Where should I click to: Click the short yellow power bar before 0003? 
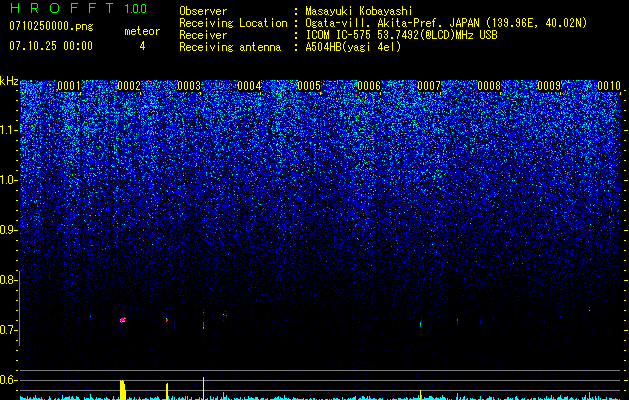[x=167, y=392]
